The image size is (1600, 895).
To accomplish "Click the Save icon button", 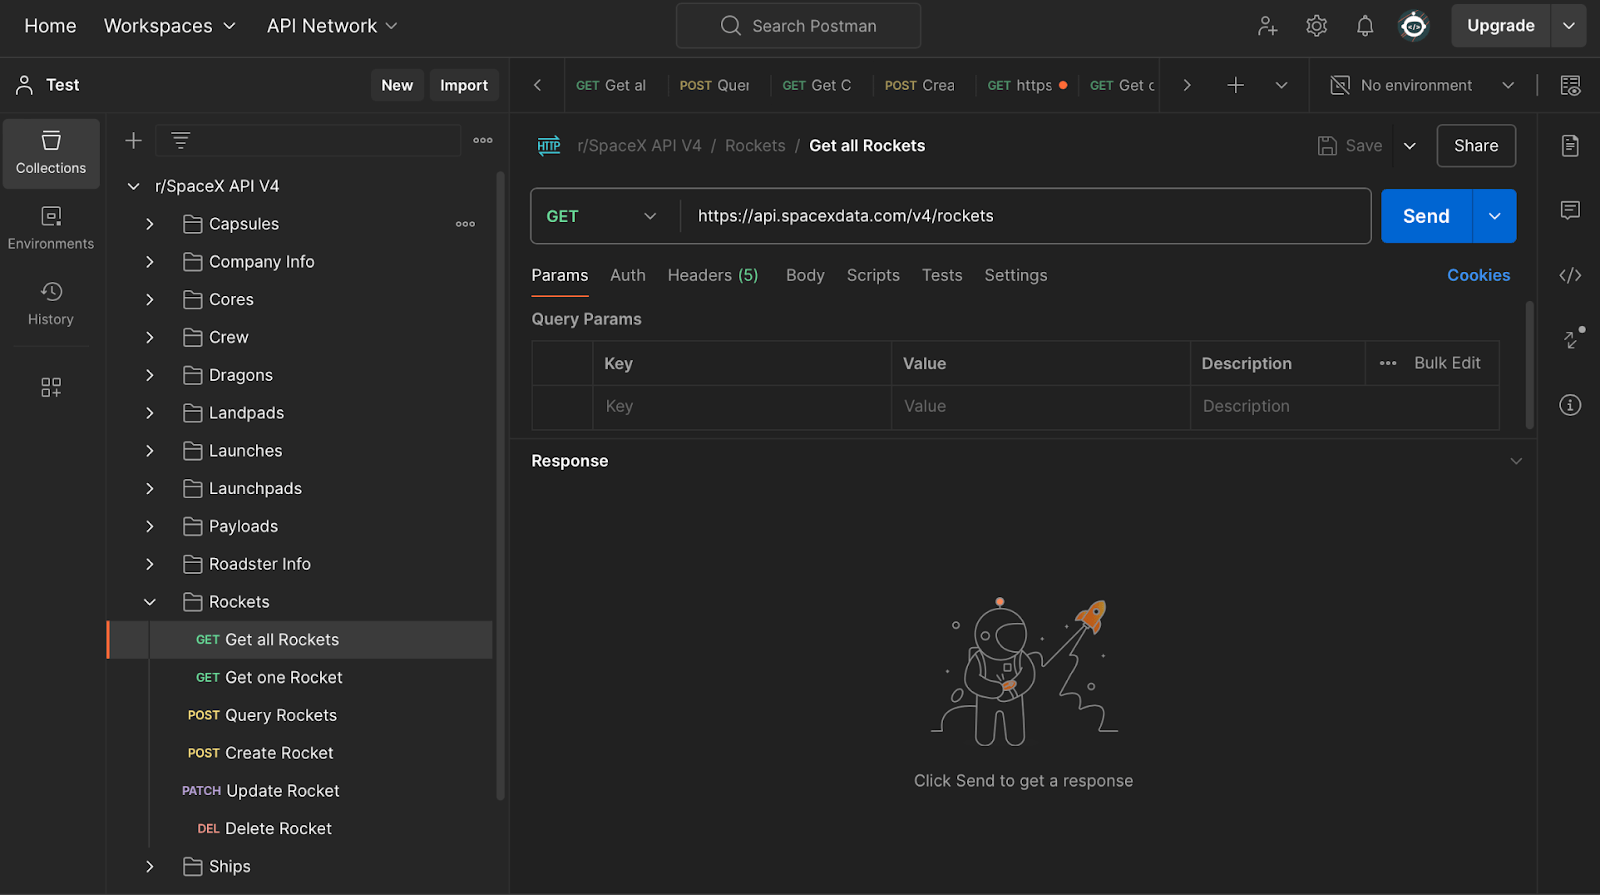I will pyautogui.click(x=1350, y=146).
